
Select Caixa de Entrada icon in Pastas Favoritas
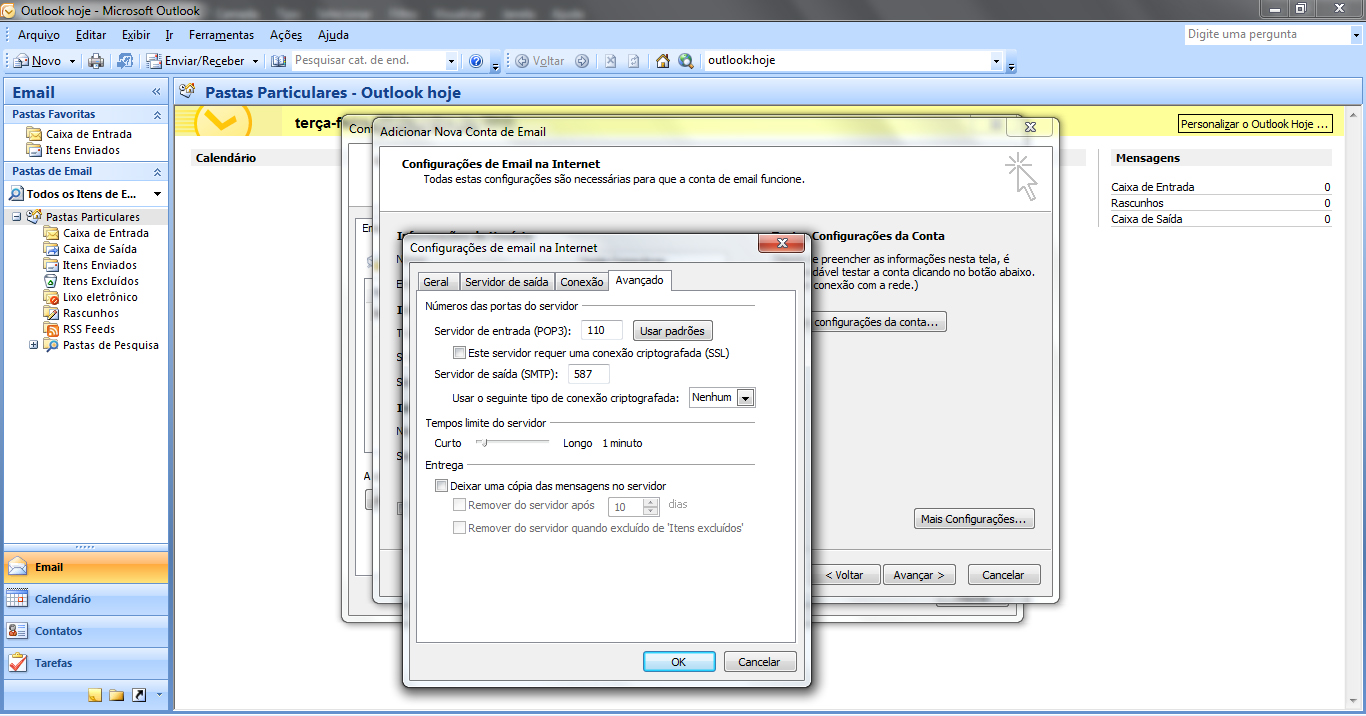click(36, 134)
